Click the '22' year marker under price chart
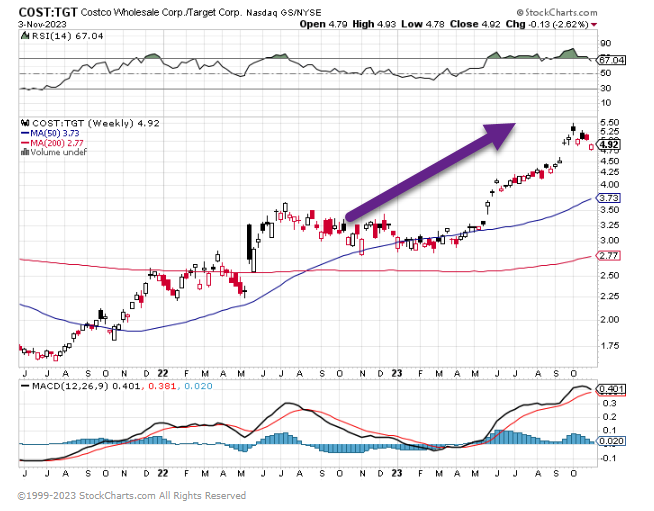 click(163, 373)
